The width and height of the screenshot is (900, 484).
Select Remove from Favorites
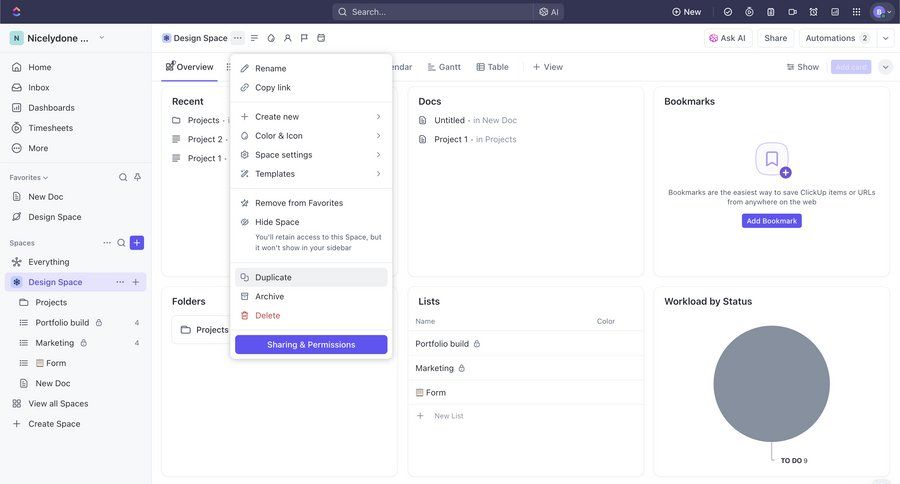[x=311, y=203]
